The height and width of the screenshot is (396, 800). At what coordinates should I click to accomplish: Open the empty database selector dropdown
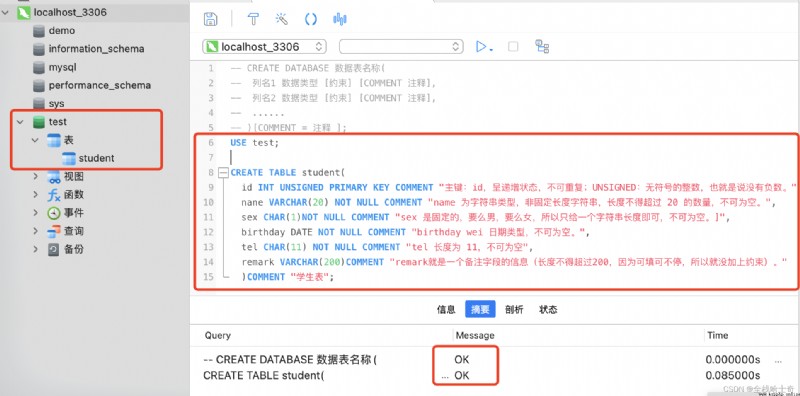[x=401, y=47]
